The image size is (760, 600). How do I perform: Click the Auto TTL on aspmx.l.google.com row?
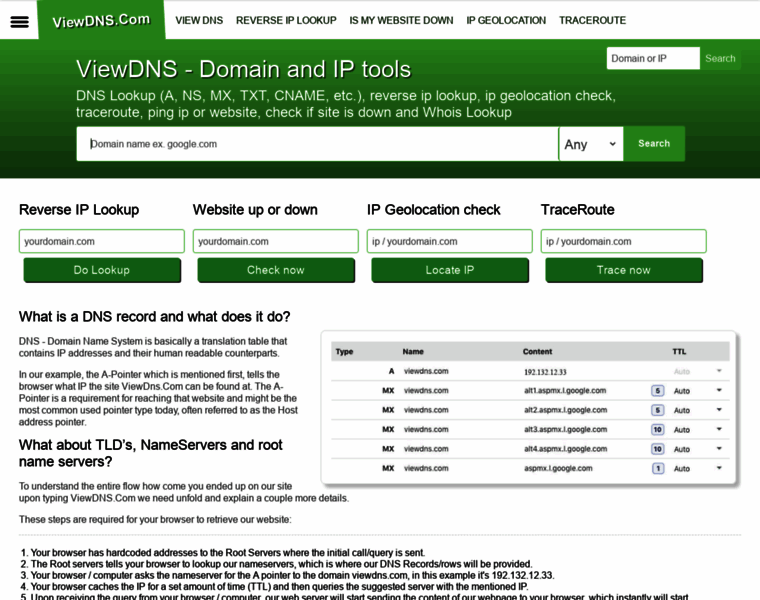tap(681, 469)
